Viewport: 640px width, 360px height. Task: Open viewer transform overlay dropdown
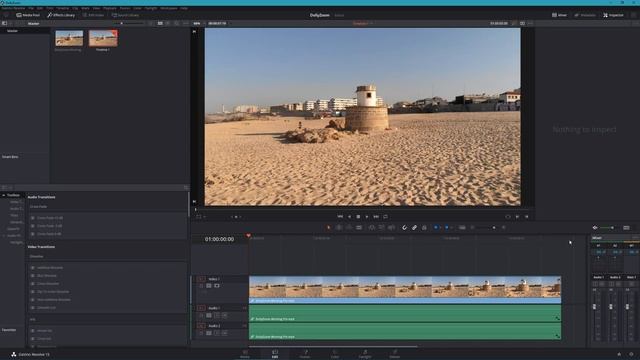[x=201, y=217]
